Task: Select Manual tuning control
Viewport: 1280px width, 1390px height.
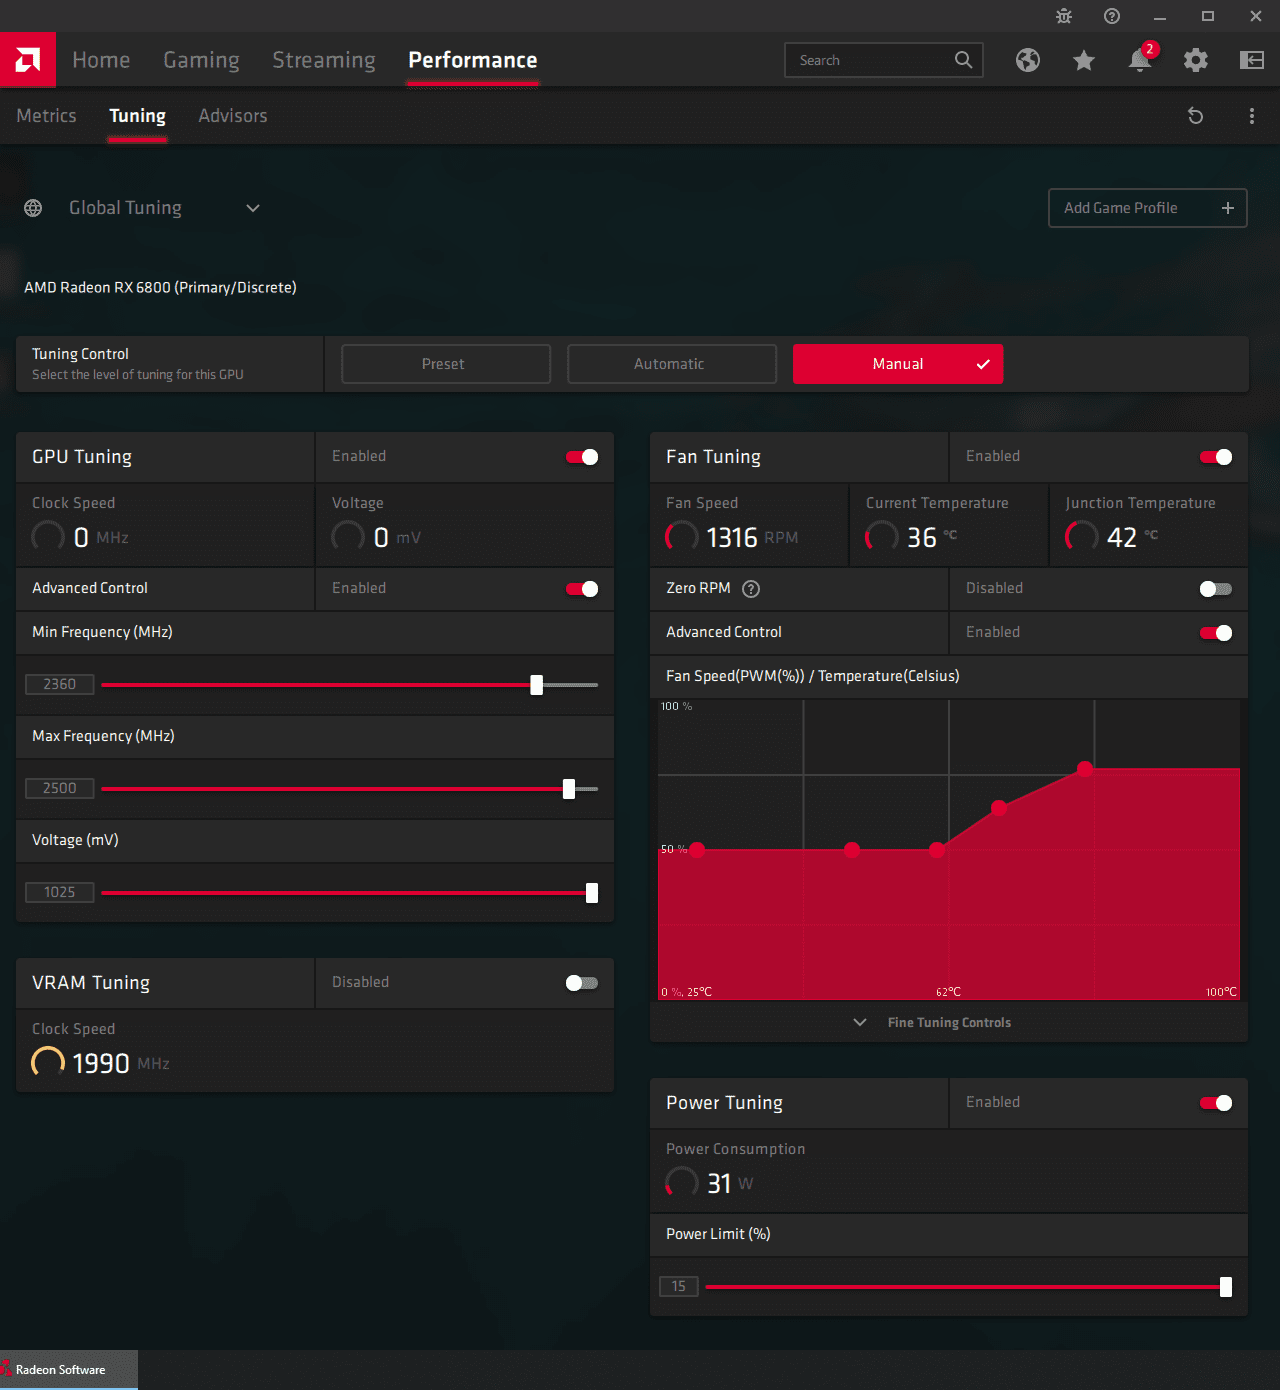Action: click(x=898, y=364)
